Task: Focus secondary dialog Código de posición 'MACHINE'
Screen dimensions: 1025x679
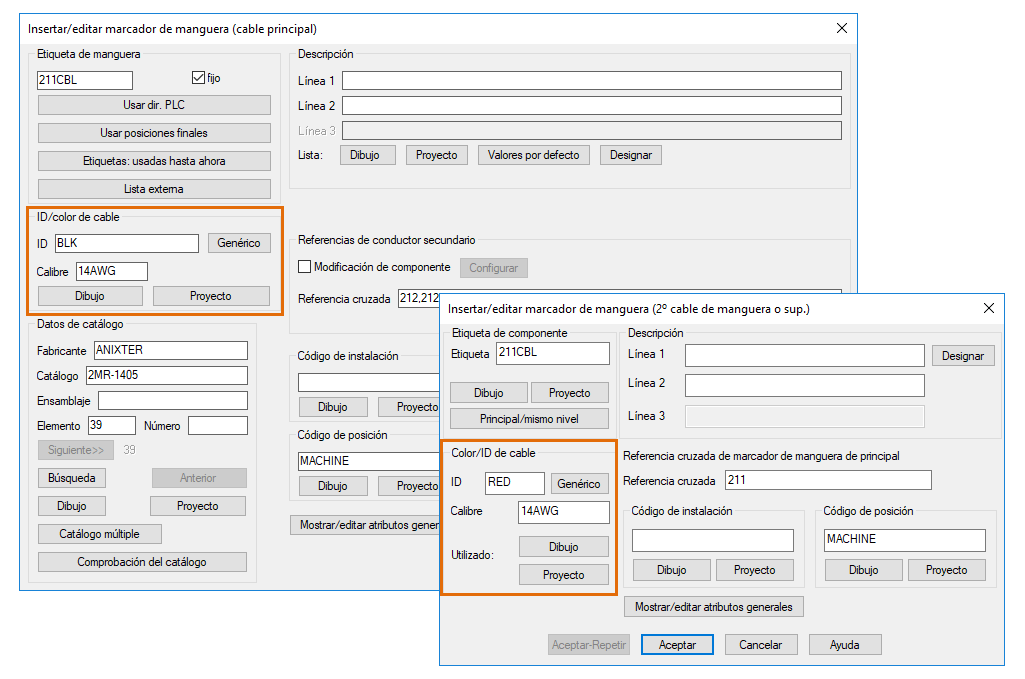Action: click(905, 540)
